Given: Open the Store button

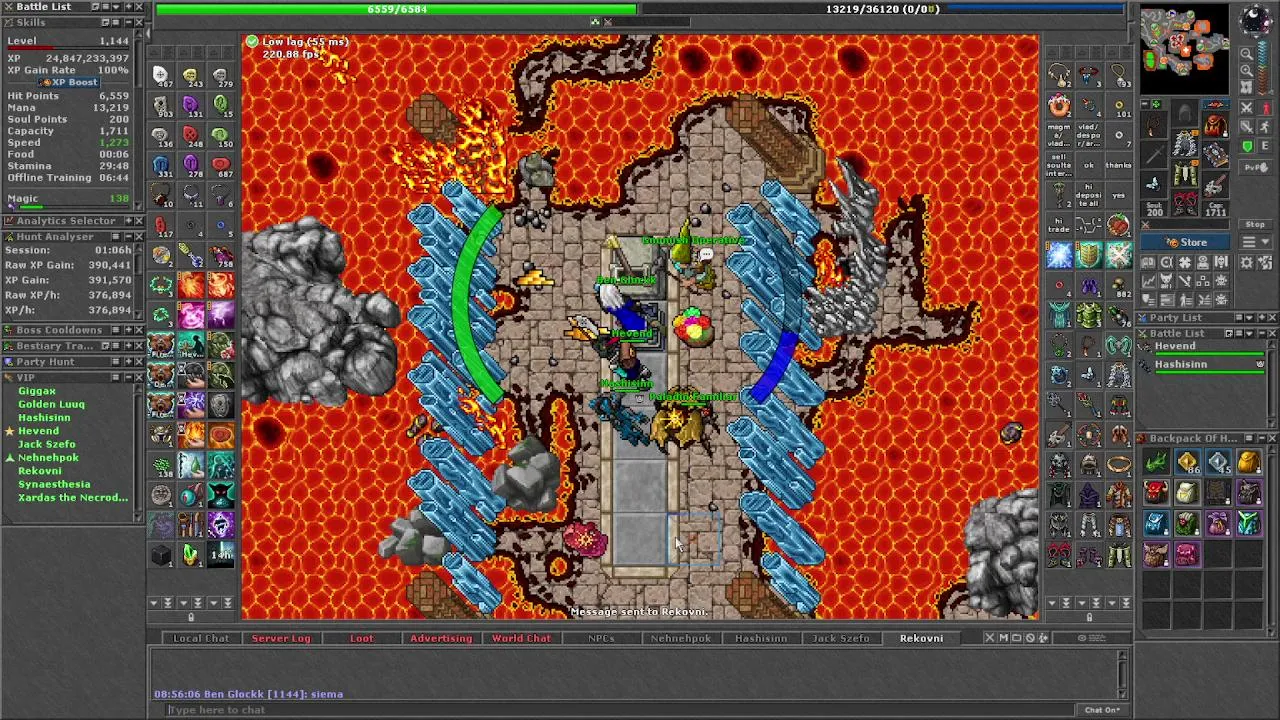Looking at the screenshot, I should tap(1188, 242).
